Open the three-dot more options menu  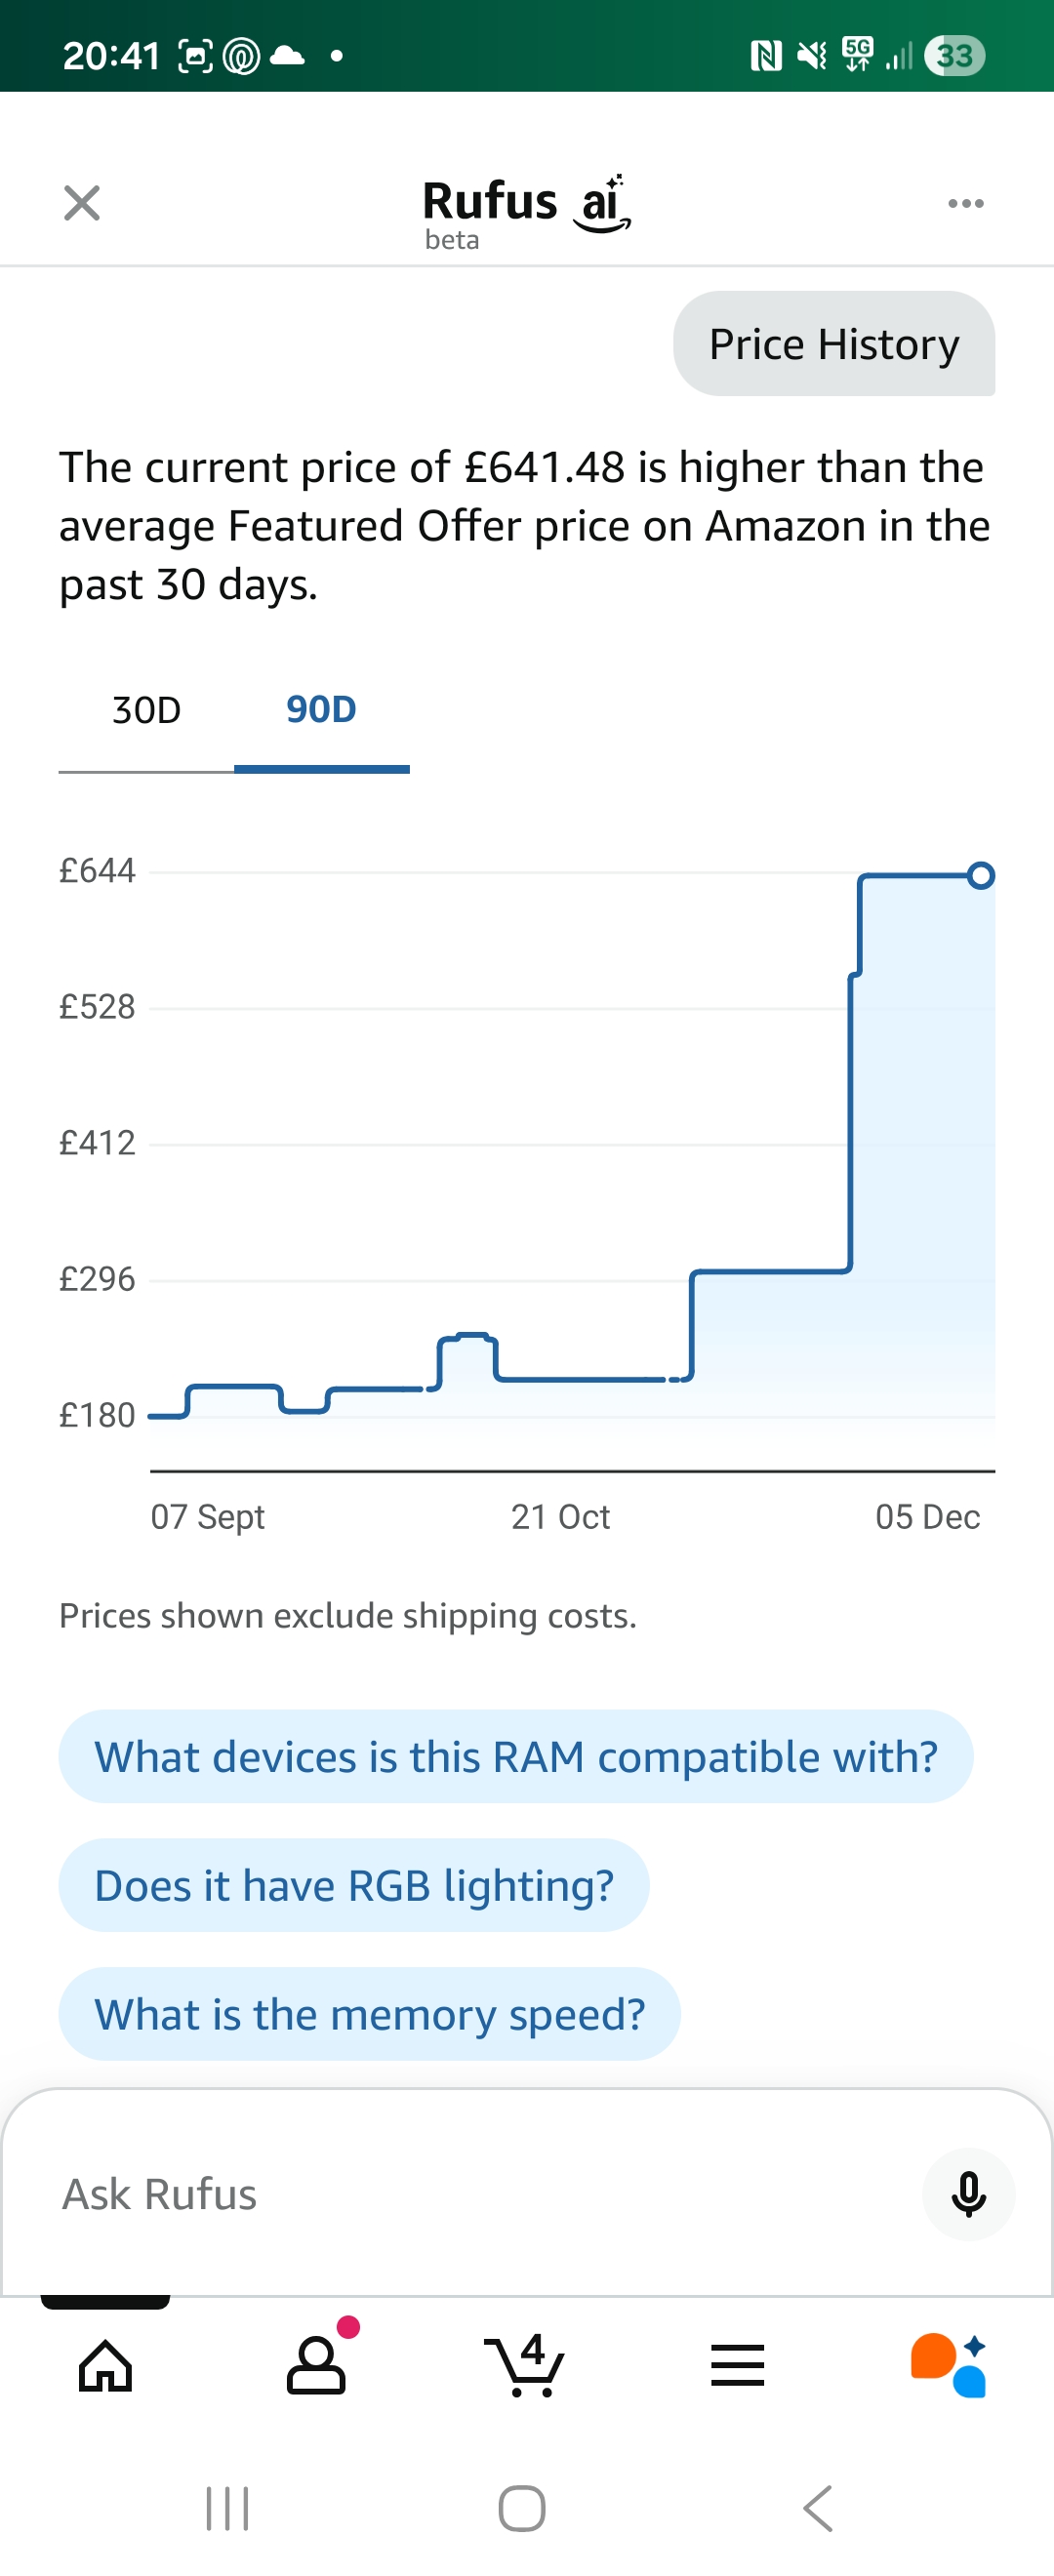[965, 204]
